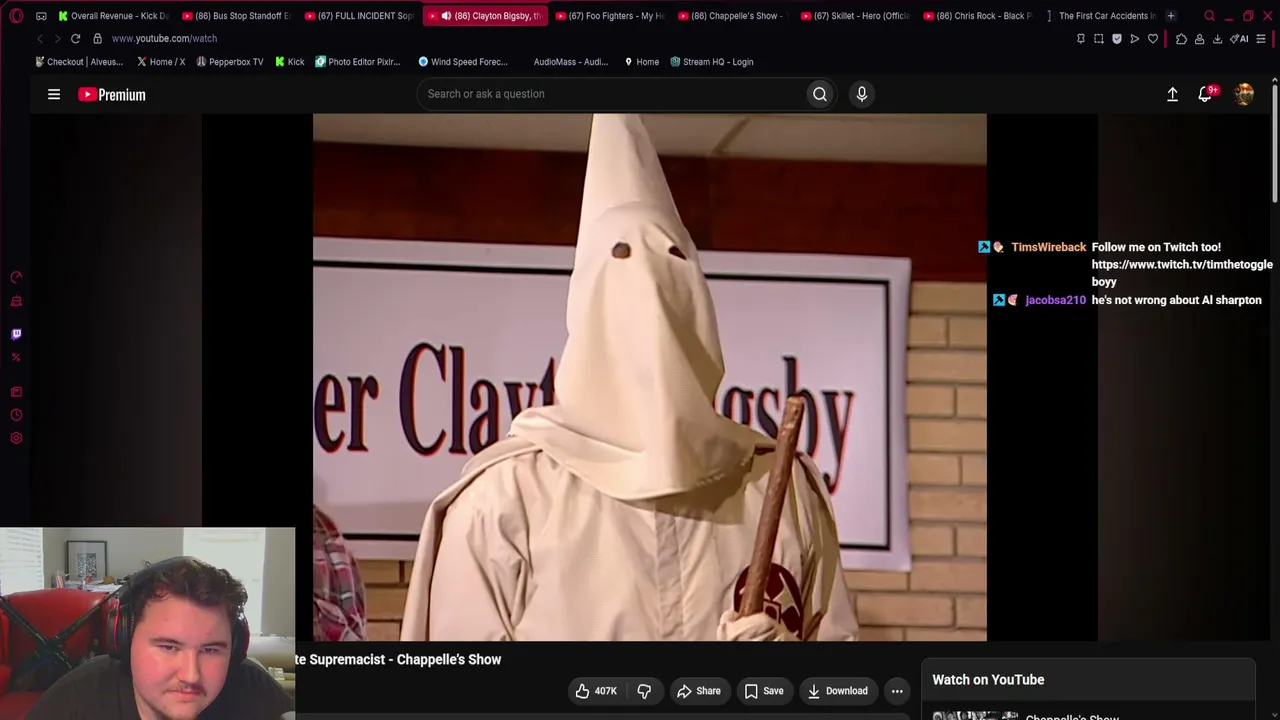
Task: Open Kick bookmark
Action: (290, 62)
